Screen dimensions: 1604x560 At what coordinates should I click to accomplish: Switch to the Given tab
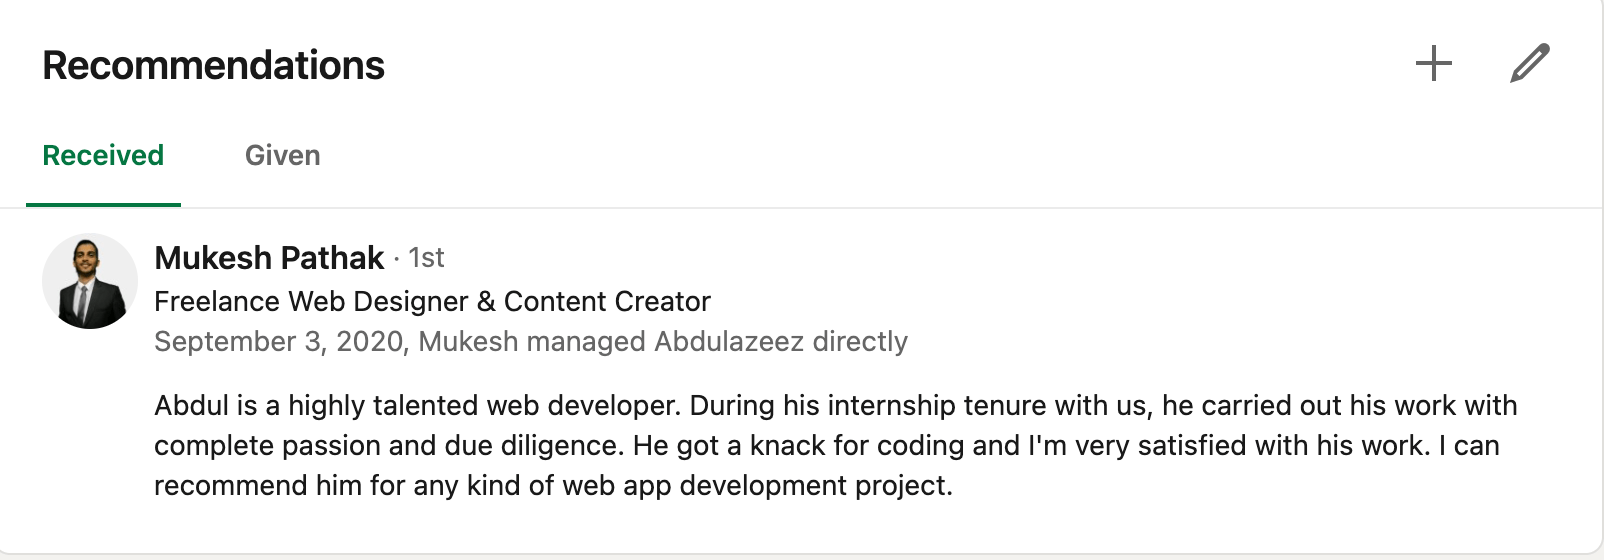pos(282,156)
